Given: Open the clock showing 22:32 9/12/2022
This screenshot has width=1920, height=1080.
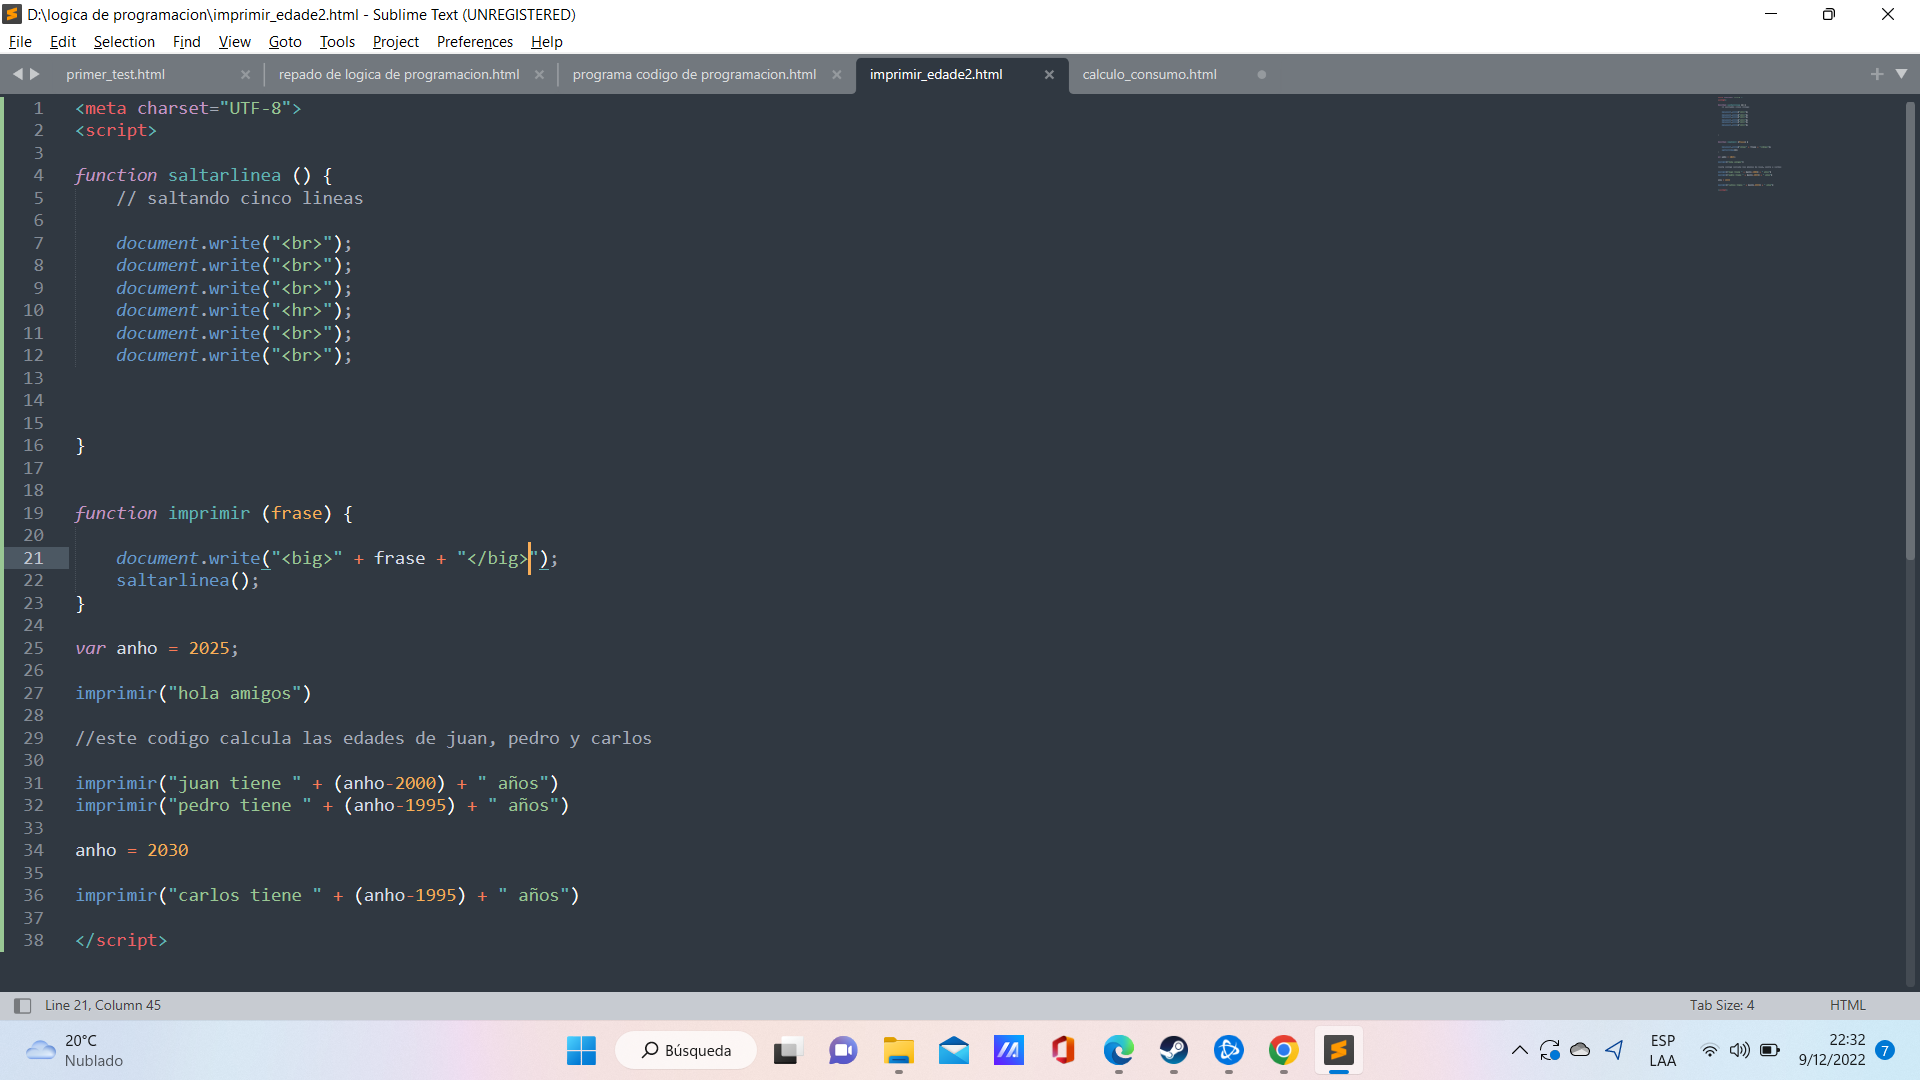Looking at the screenshot, I should (x=1832, y=1050).
